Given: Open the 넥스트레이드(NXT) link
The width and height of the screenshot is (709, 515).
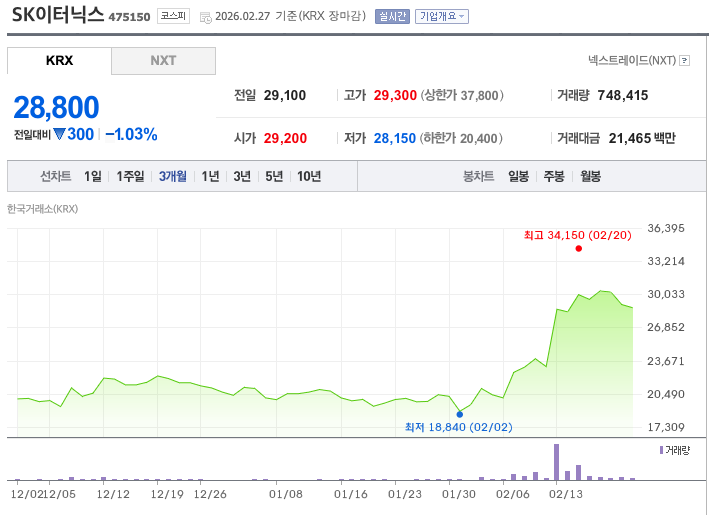Looking at the screenshot, I should (632, 61).
